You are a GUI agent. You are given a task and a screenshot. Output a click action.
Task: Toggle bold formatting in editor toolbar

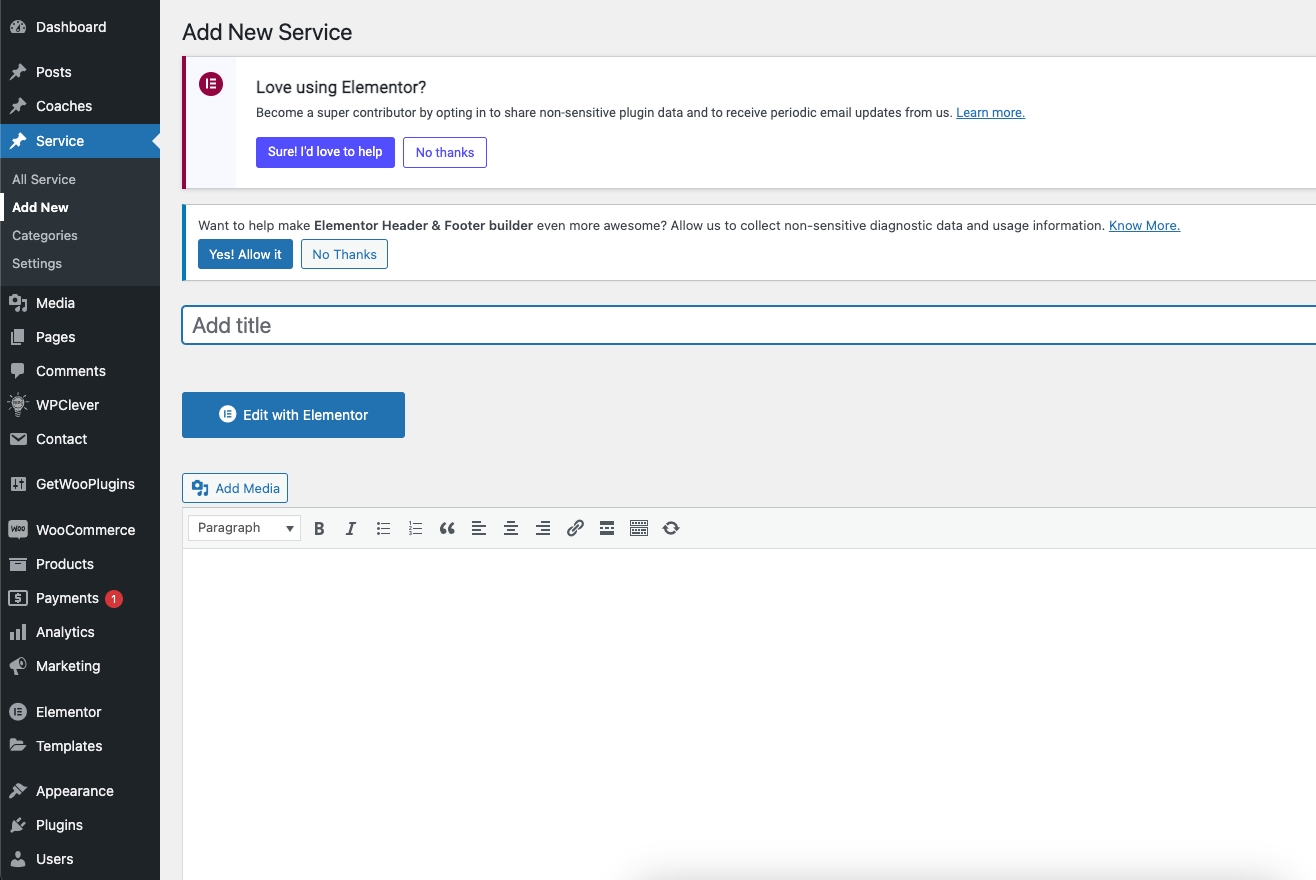click(319, 528)
